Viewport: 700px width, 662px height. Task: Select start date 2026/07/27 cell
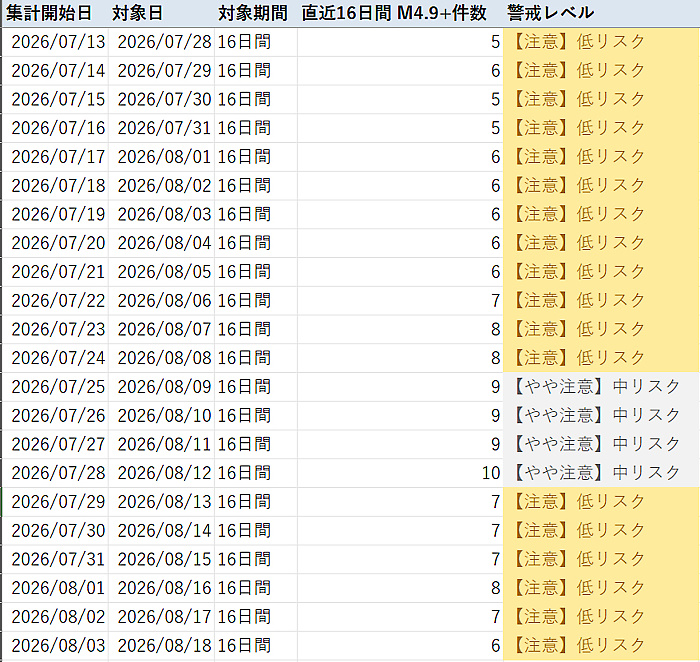[x=55, y=444]
